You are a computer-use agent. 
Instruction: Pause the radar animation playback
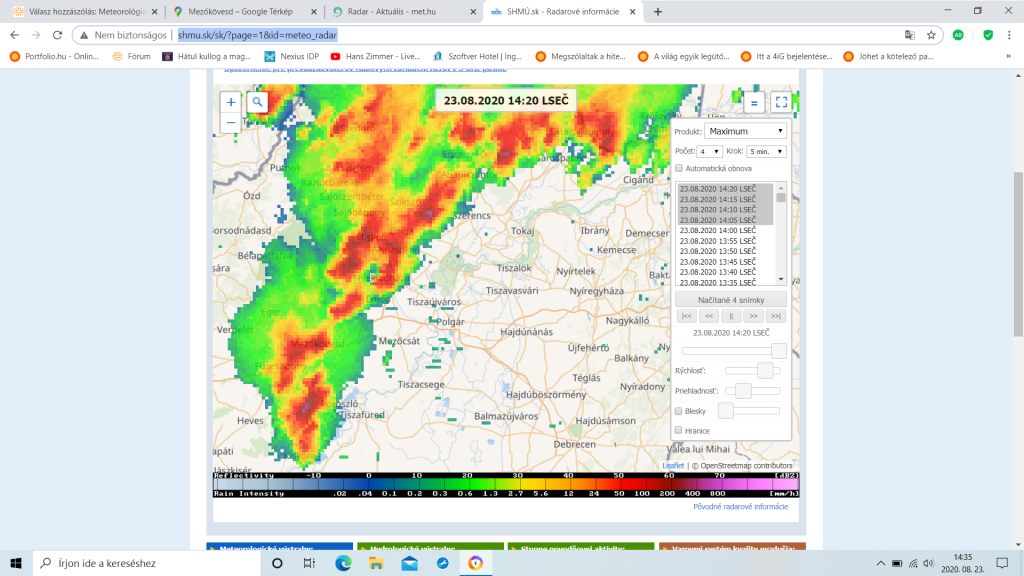coord(730,316)
